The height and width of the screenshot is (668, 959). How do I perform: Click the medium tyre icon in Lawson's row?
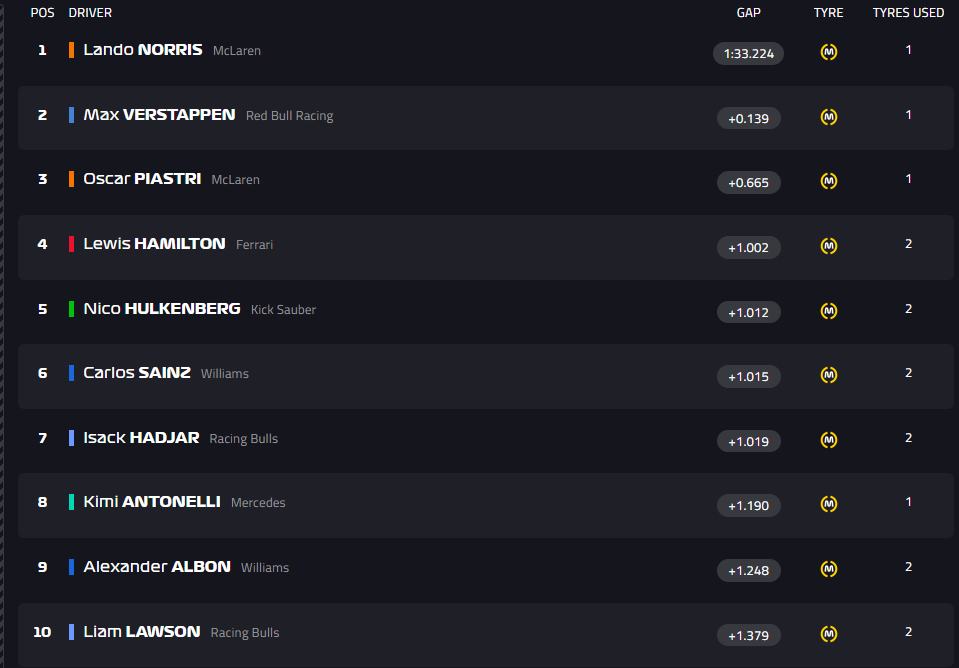828,634
